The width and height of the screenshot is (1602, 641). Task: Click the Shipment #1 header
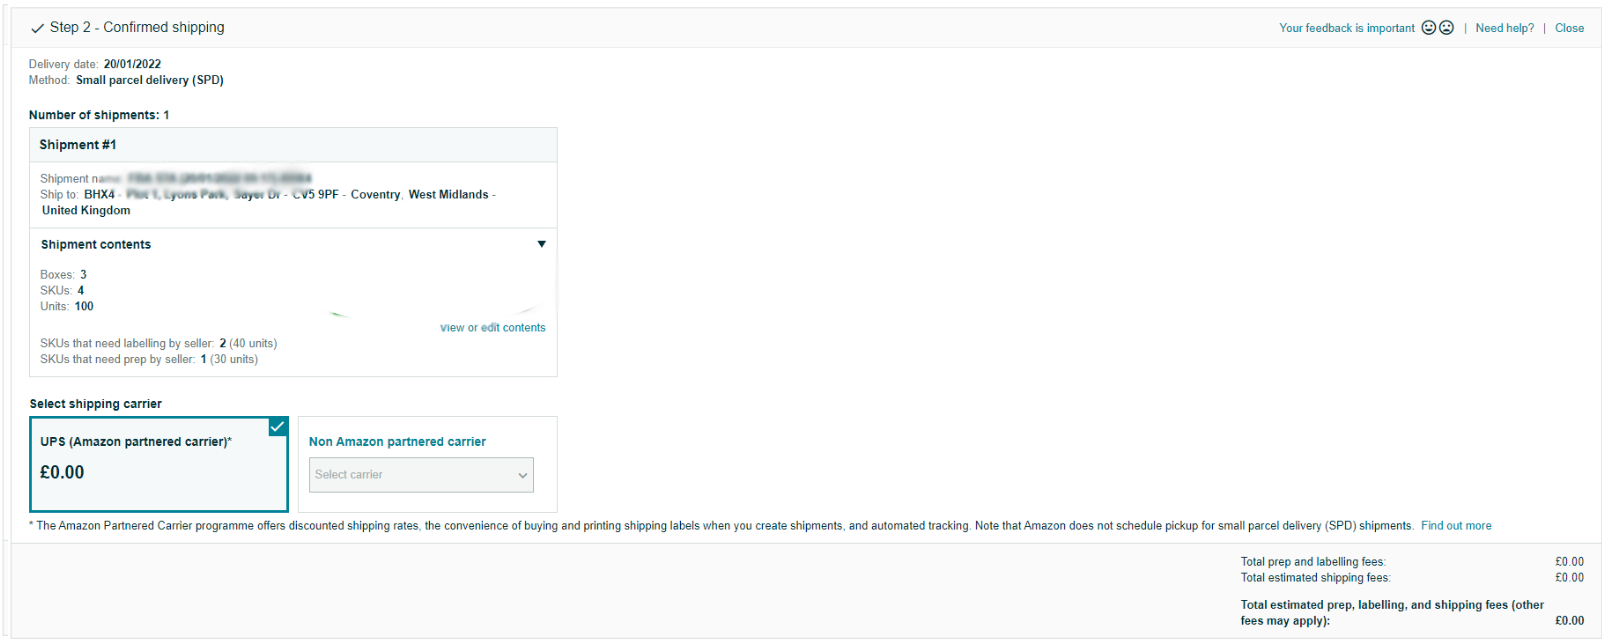point(78,145)
